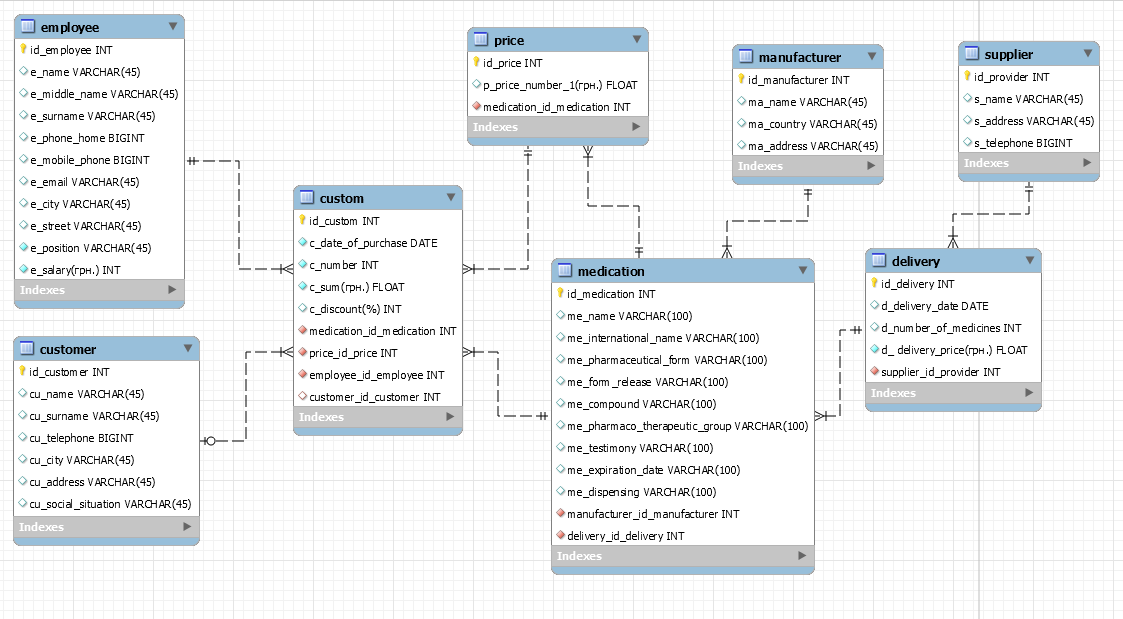Select the e_mobile_phone BIGINT column

(100, 160)
